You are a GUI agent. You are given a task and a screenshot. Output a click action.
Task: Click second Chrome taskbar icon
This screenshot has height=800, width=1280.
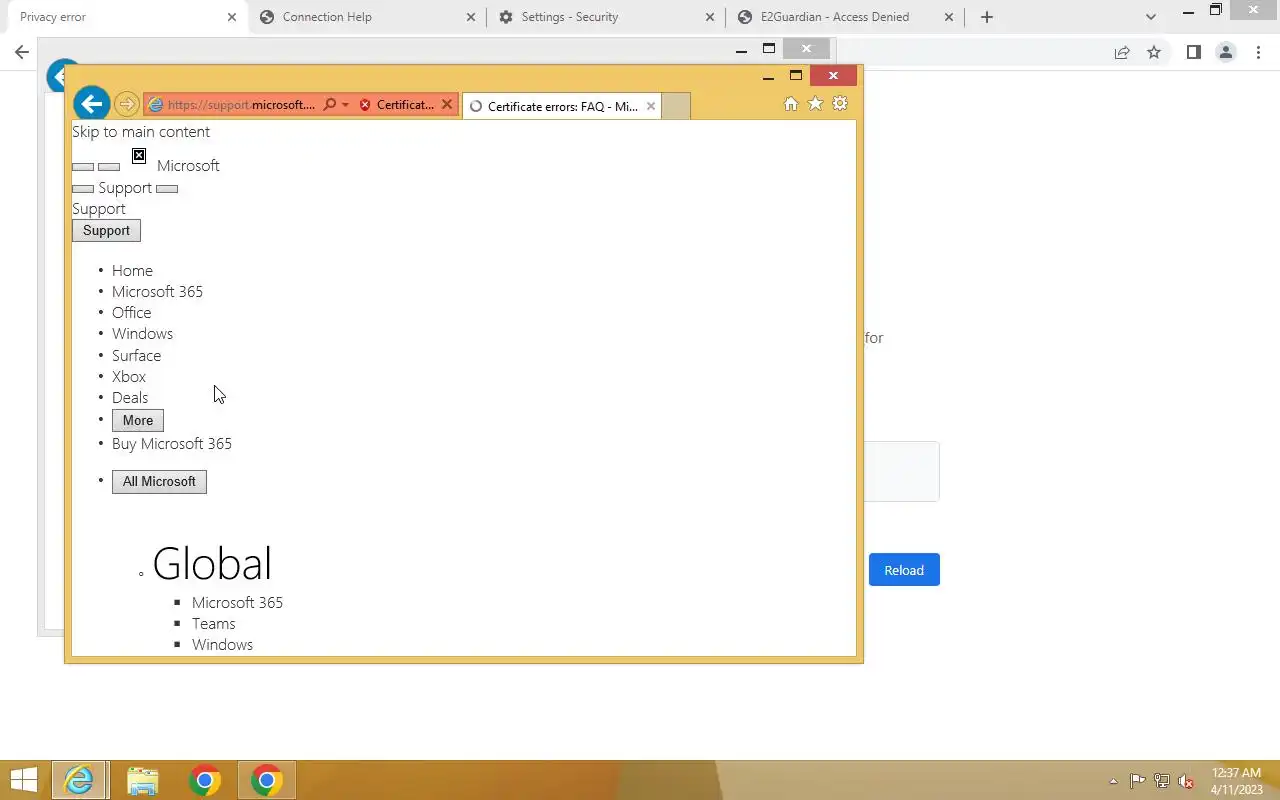coord(266,780)
